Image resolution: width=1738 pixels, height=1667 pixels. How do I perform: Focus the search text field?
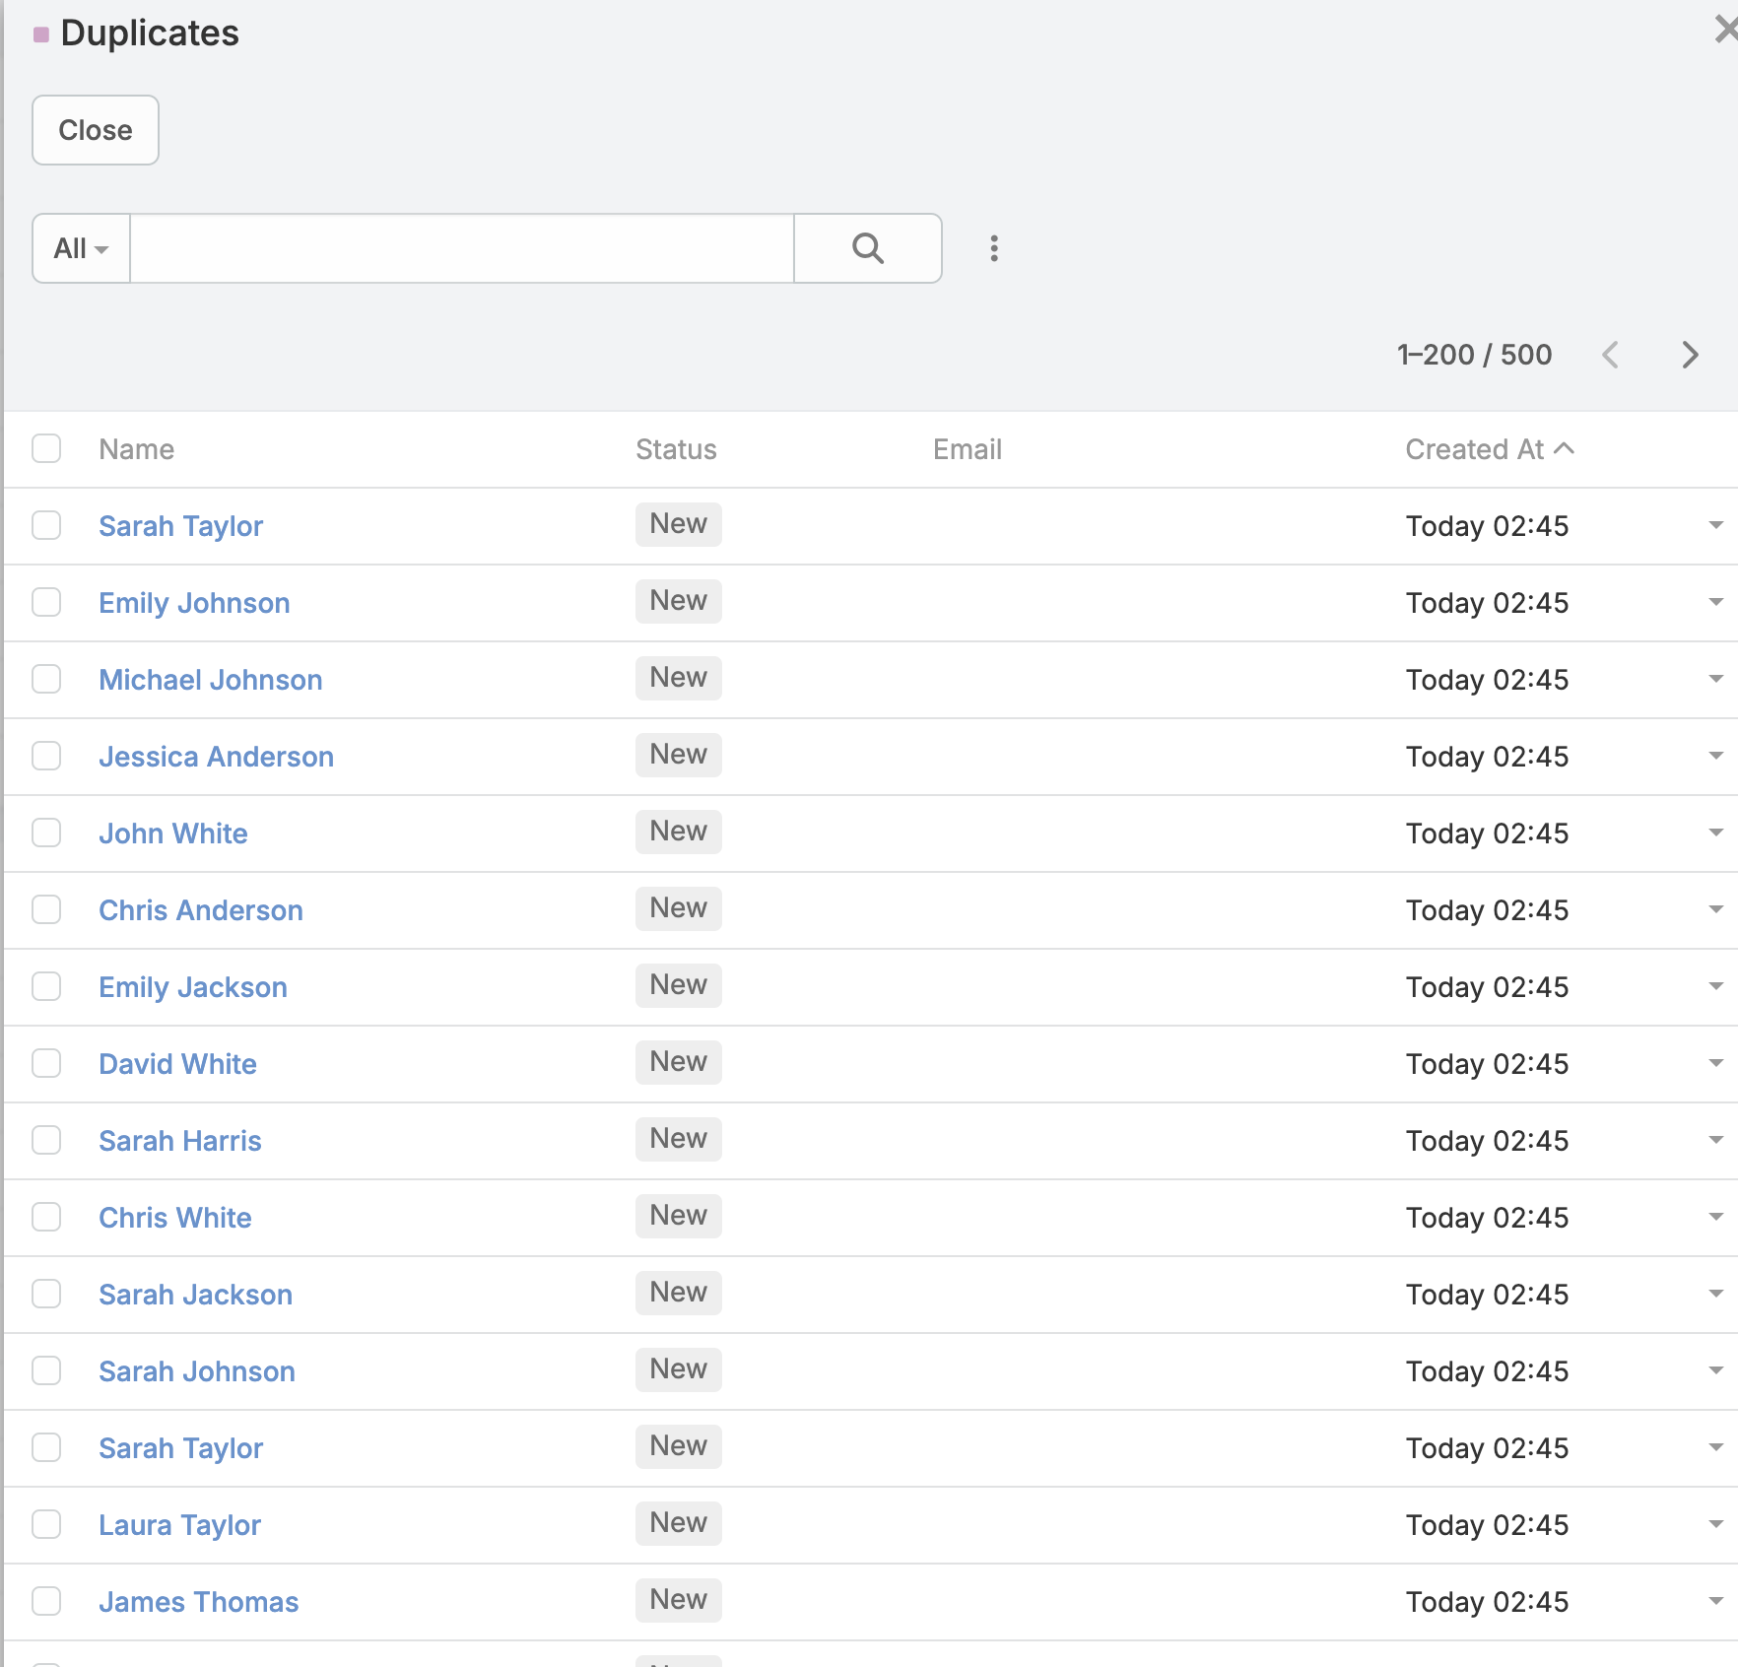tap(462, 248)
